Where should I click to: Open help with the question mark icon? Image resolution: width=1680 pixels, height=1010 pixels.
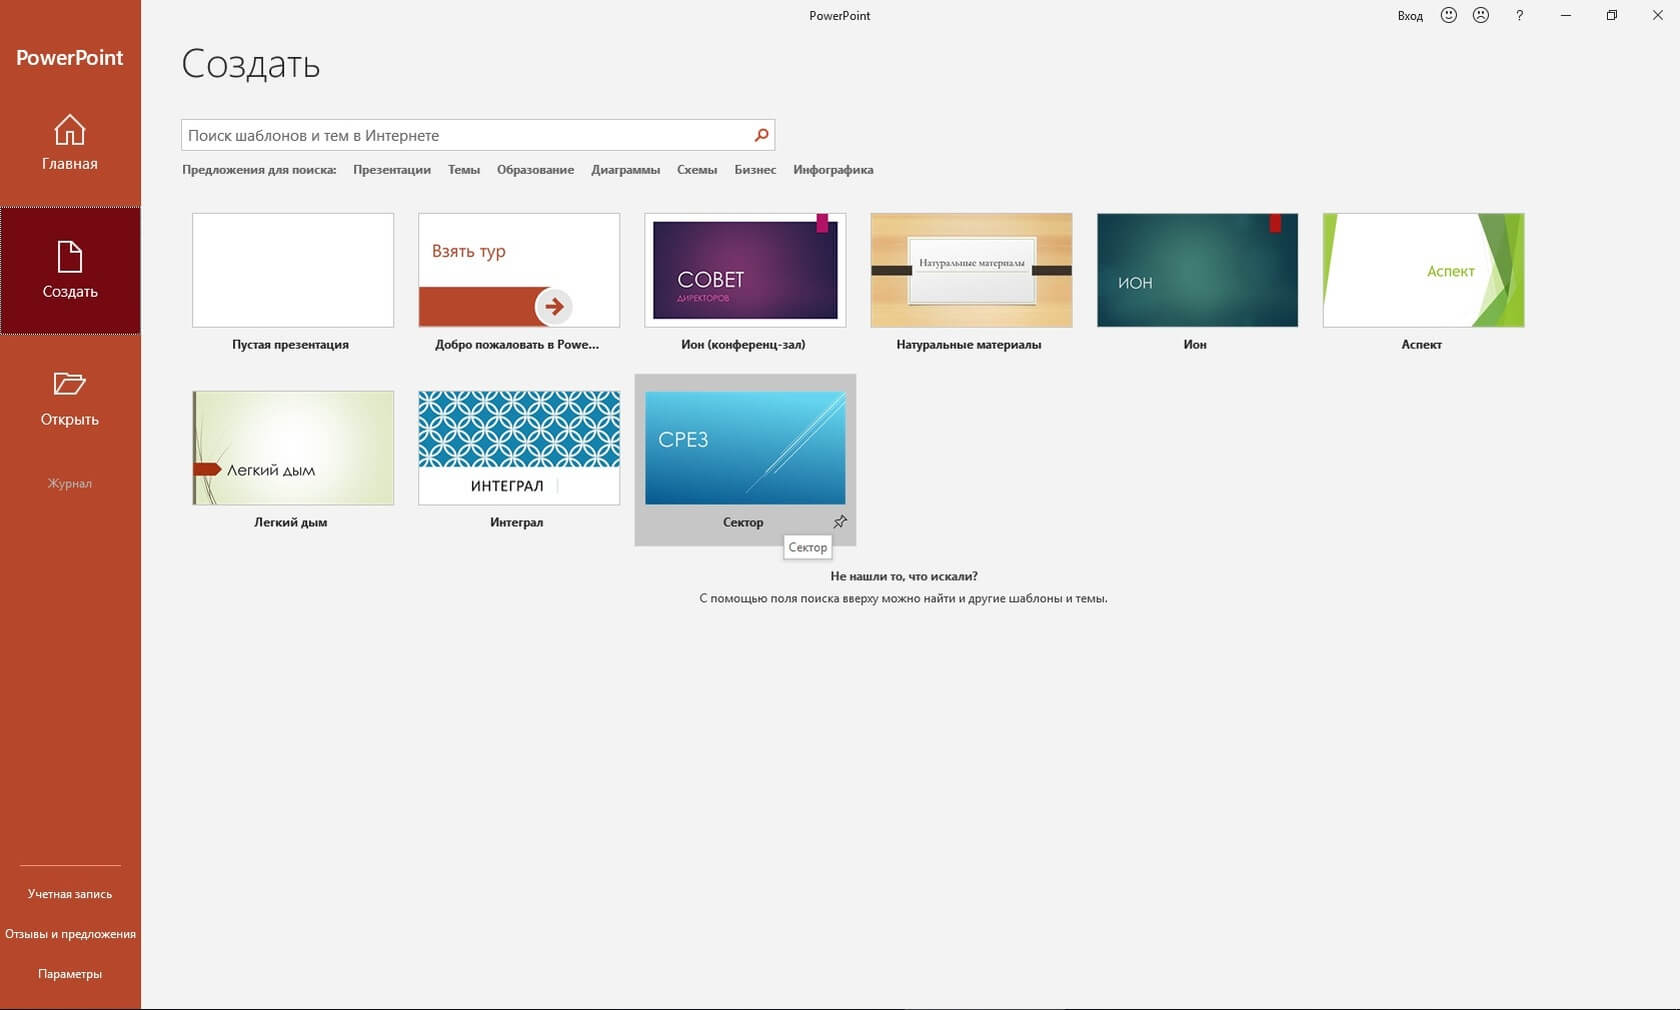click(1519, 15)
